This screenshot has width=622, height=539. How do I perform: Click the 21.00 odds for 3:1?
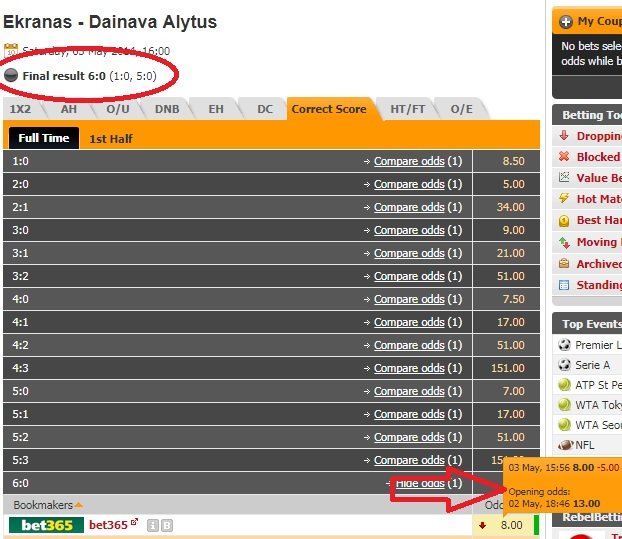[511, 253]
